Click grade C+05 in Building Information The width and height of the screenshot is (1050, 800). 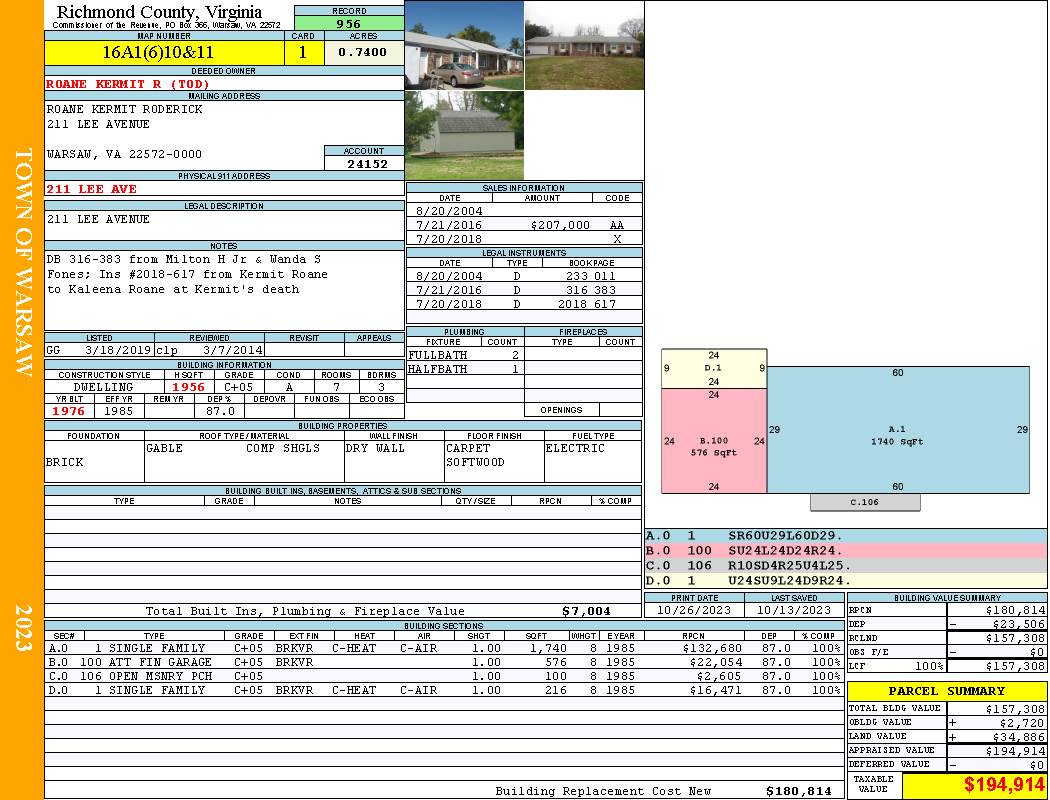238,387
